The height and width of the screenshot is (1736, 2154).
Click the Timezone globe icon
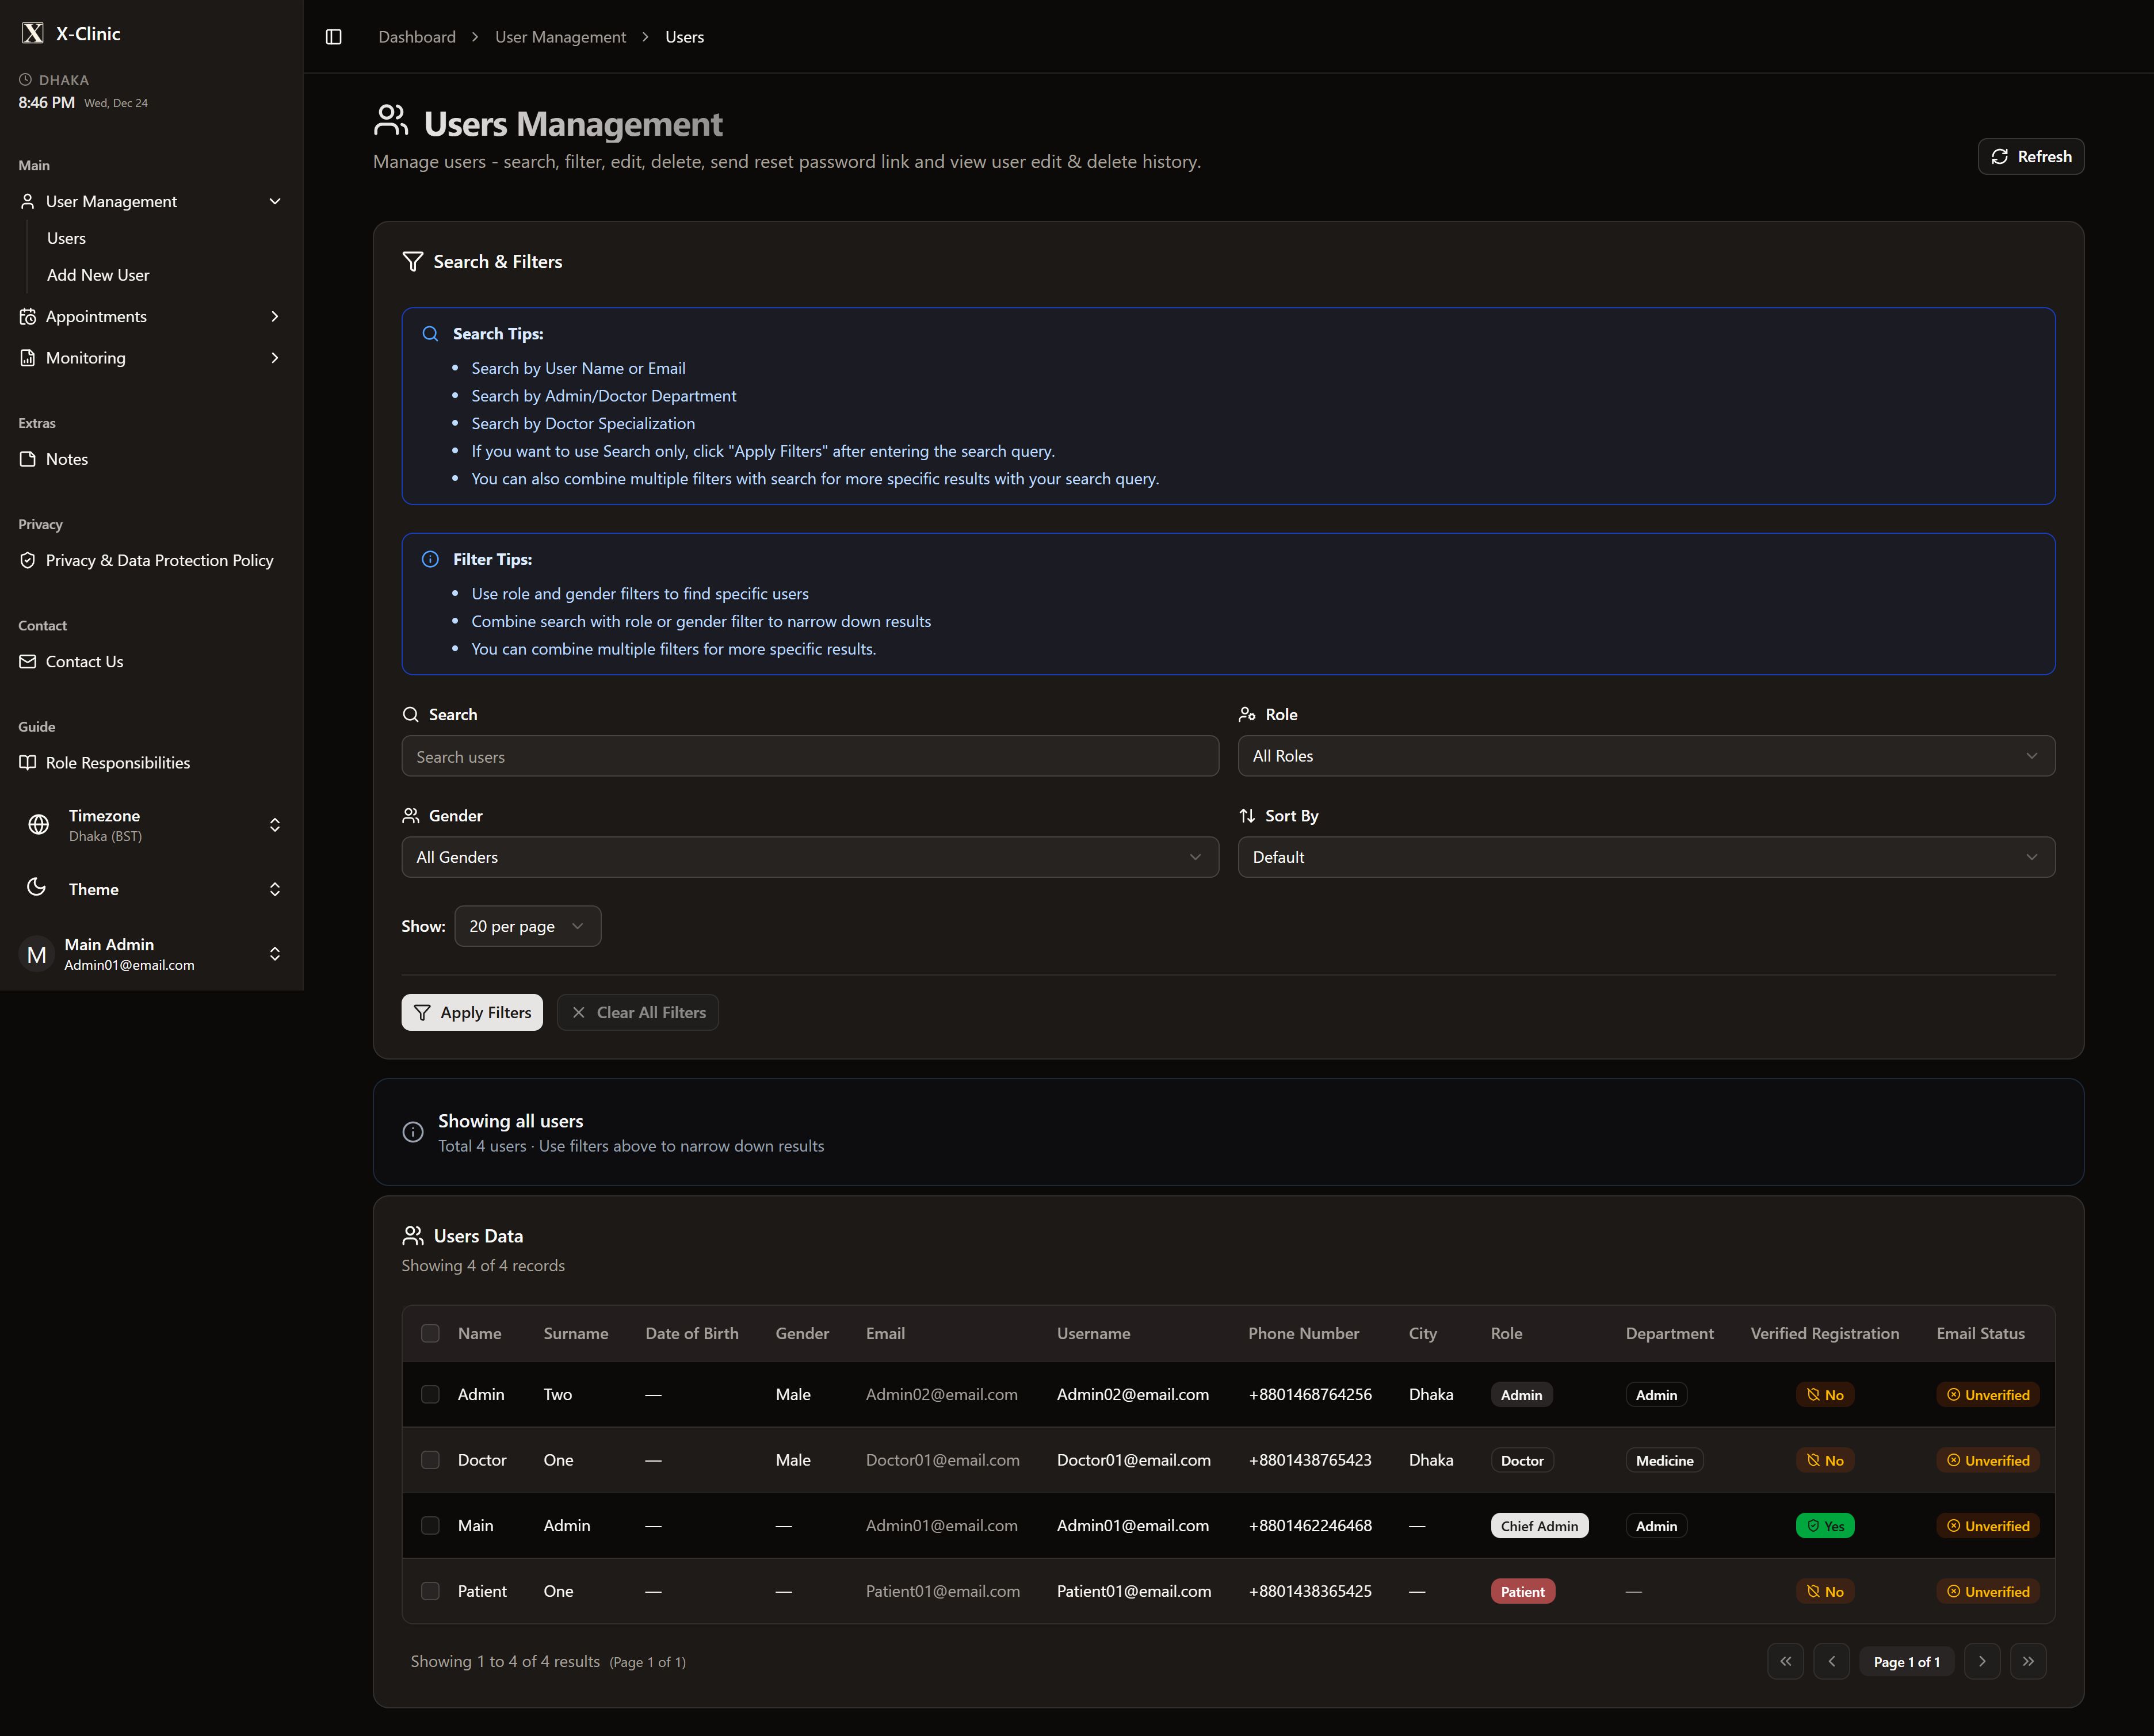tap(39, 825)
